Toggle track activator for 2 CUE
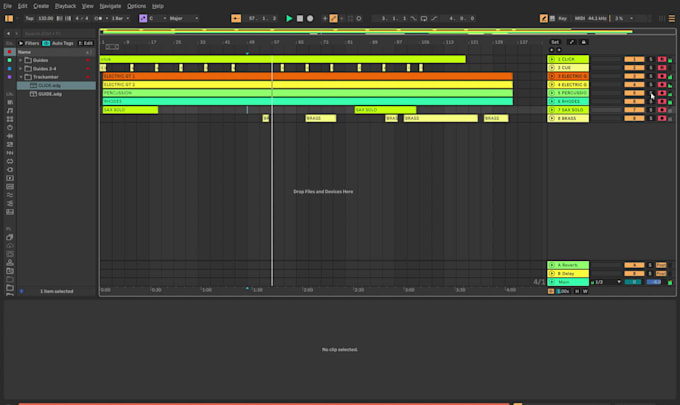 634,68
